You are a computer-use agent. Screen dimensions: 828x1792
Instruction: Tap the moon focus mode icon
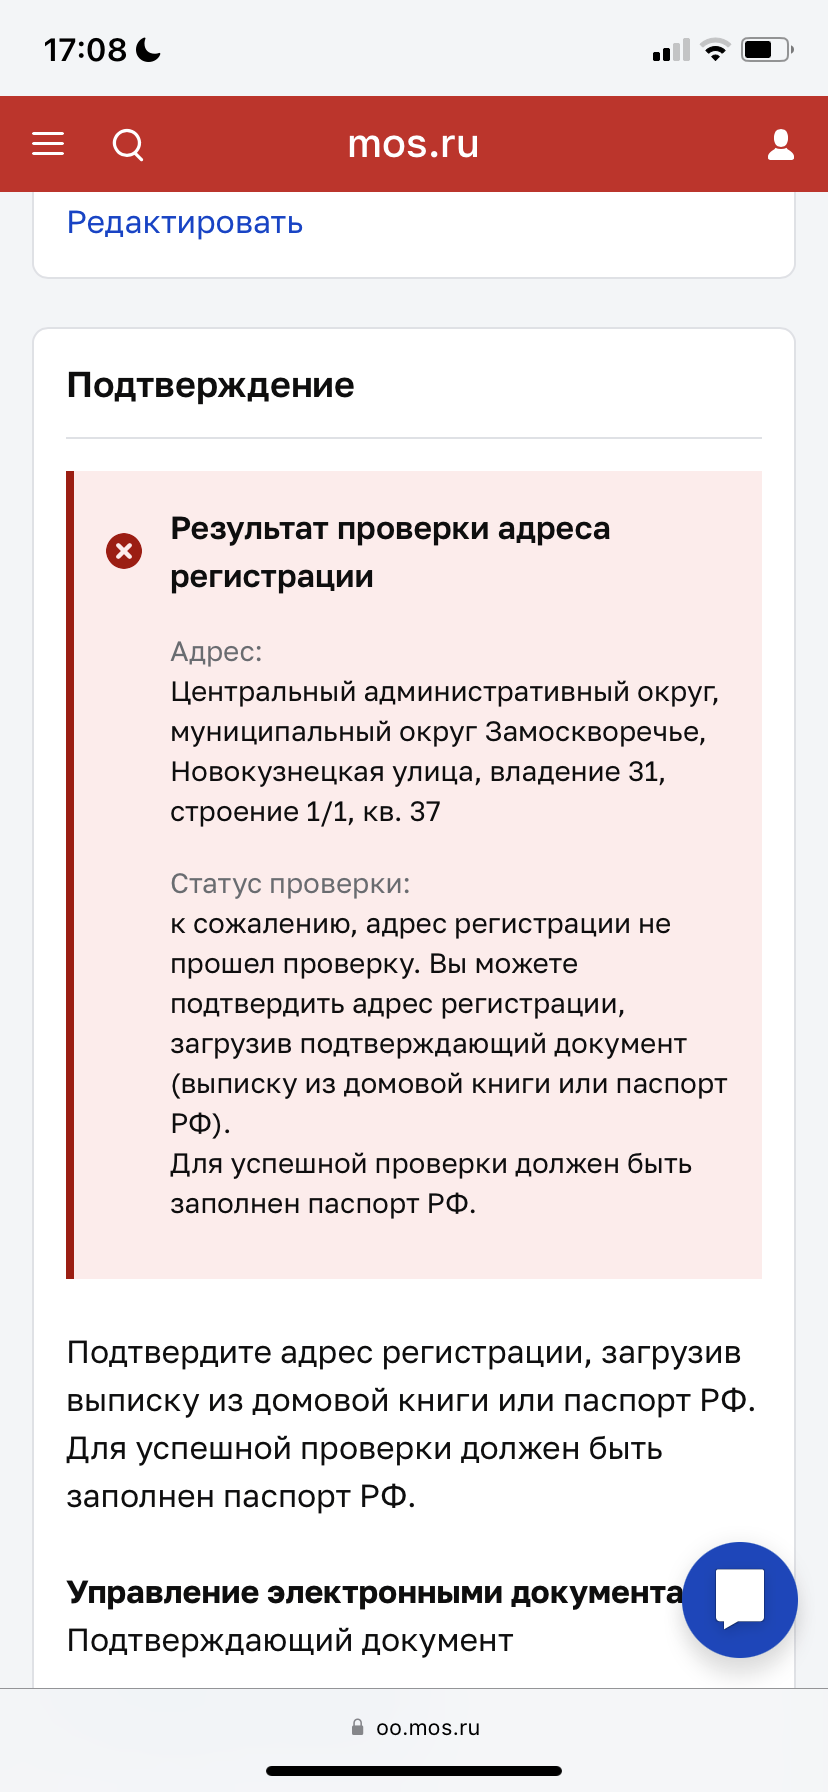pos(148,49)
